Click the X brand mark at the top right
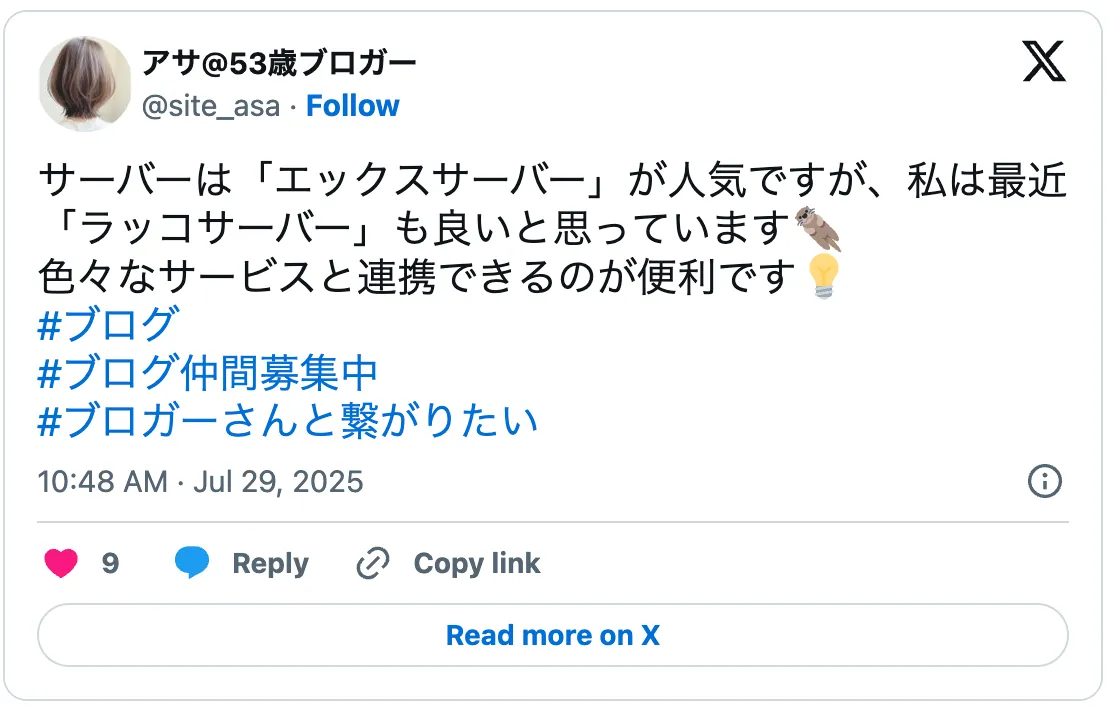This screenshot has width=1110, height=708. (1043, 62)
